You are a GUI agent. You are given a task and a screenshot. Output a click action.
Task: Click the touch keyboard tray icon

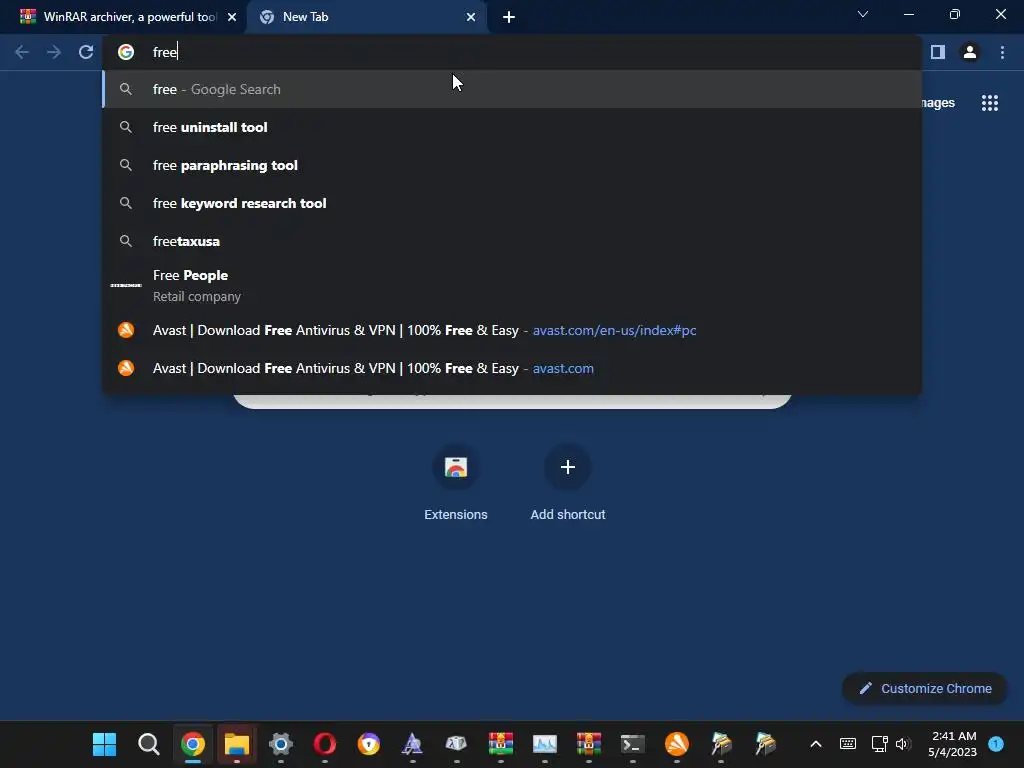pos(848,744)
